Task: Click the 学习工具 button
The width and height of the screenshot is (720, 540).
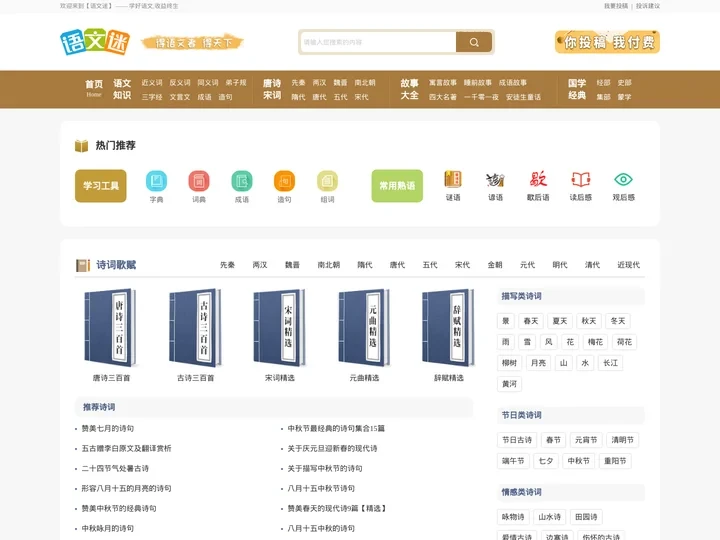Action: tap(101, 186)
